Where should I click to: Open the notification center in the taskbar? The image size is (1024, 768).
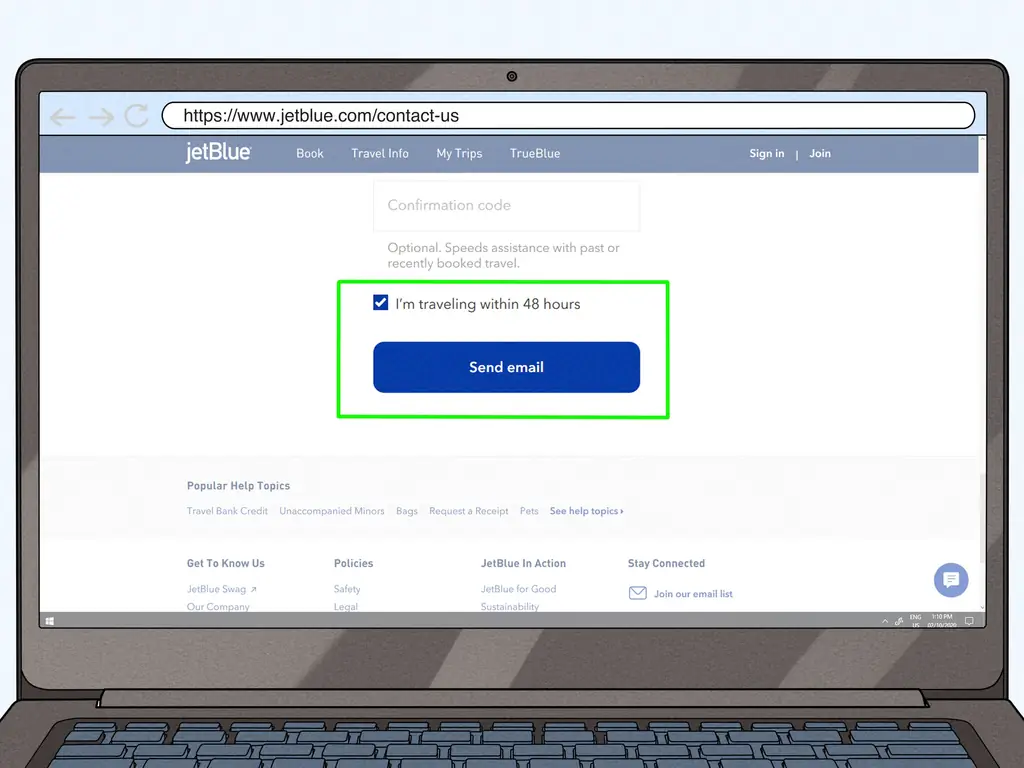point(968,621)
